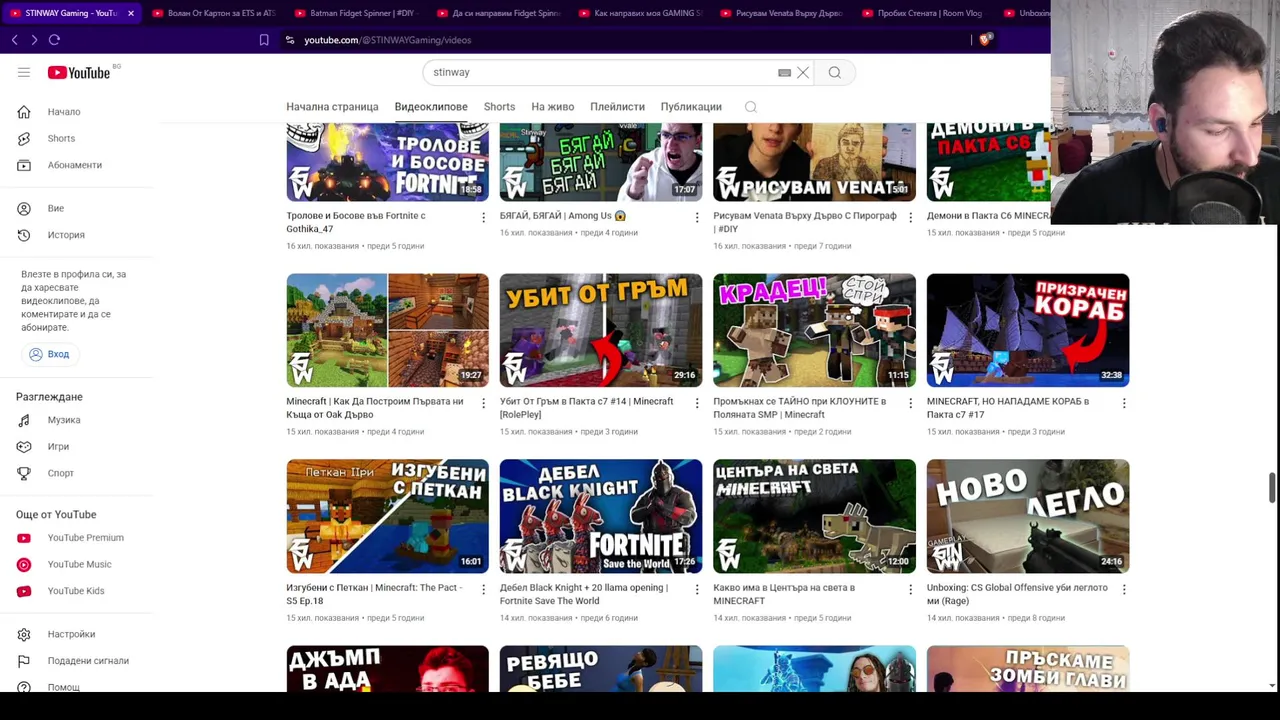Open the Абонаменти subscriptions icon
Viewport: 1280px width, 720px height.
(x=24, y=165)
